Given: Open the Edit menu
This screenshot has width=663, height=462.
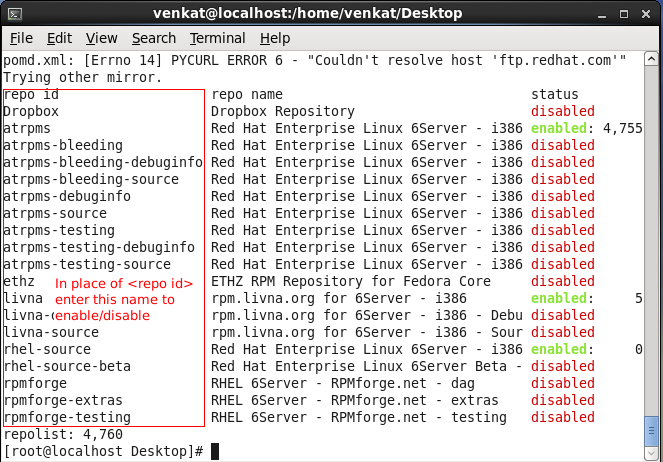Looking at the screenshot, I should 59,38.
